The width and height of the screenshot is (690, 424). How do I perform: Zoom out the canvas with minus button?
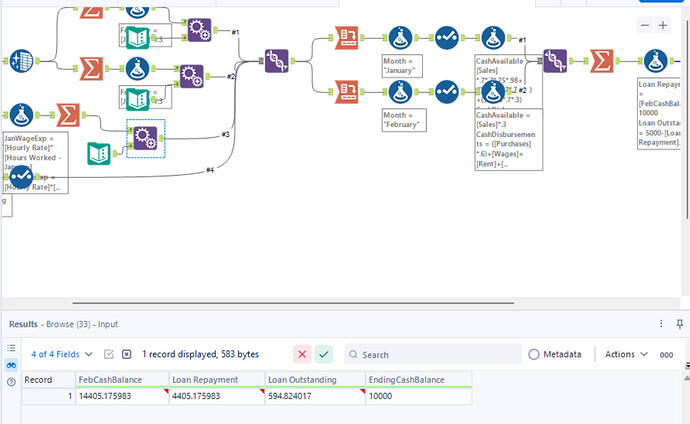click(x=646, y=25)
